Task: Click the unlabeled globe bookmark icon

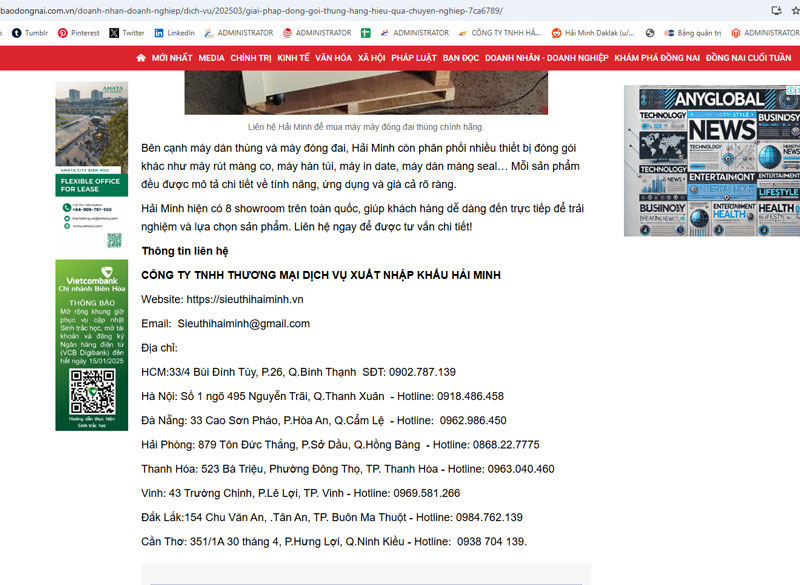Action: coord(650,33)
